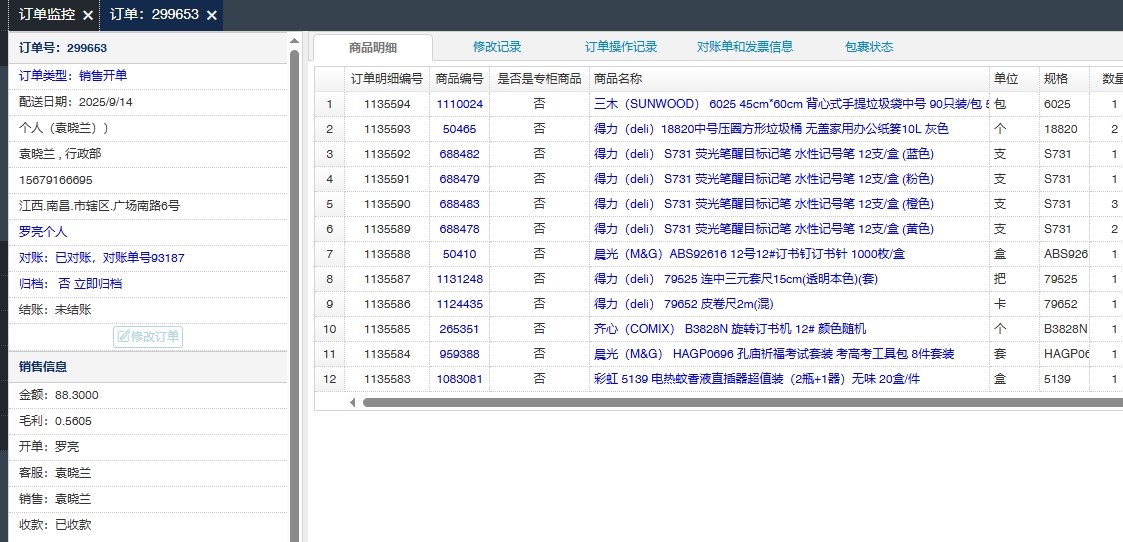The height and width of the screenshot is (542, 1123).
Task: Switch to 订单监控 tab
Action: click(x=46, y=15)
